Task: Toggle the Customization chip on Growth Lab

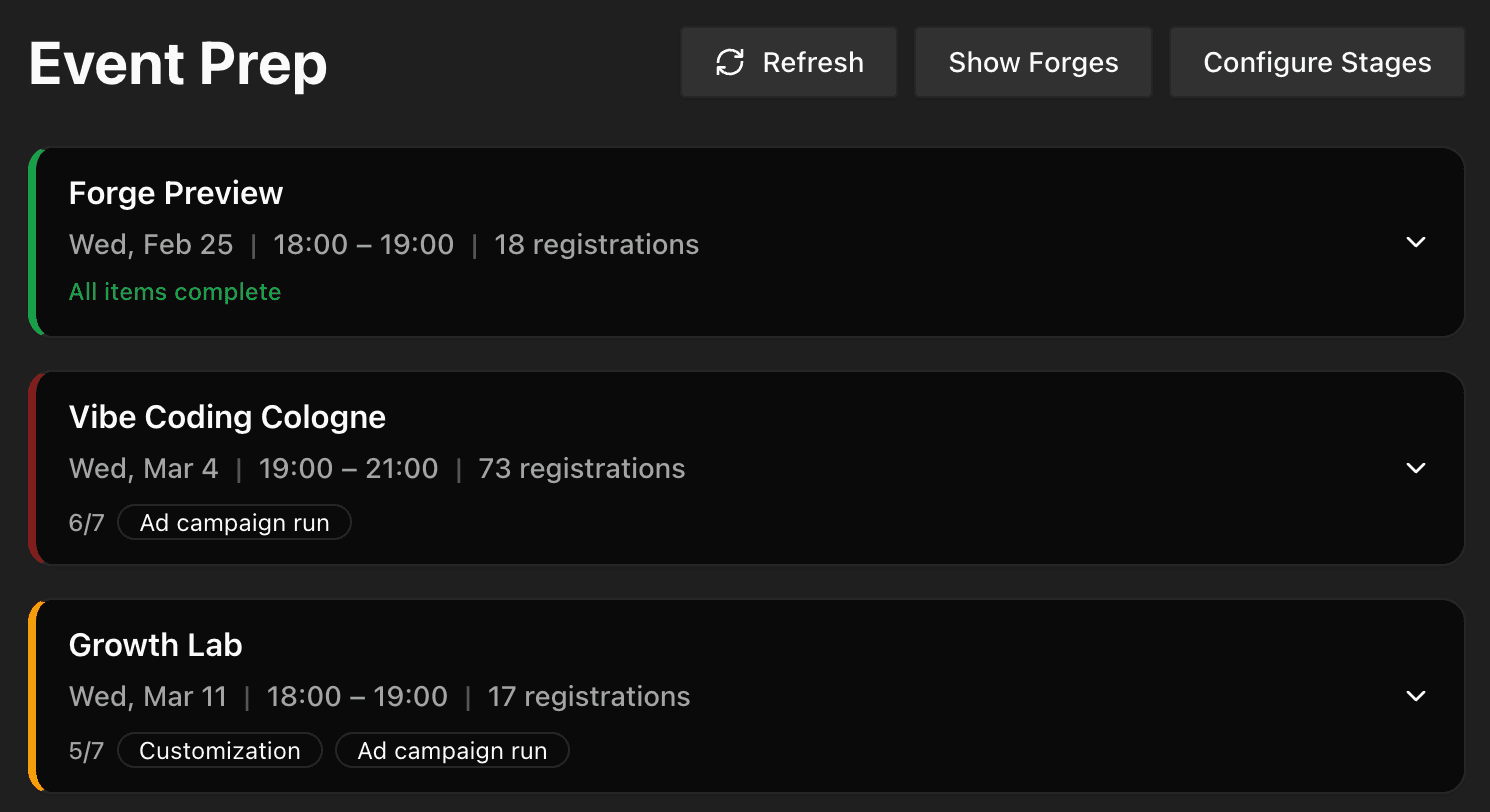Action: pyautogui.click(x=219, y=750)
